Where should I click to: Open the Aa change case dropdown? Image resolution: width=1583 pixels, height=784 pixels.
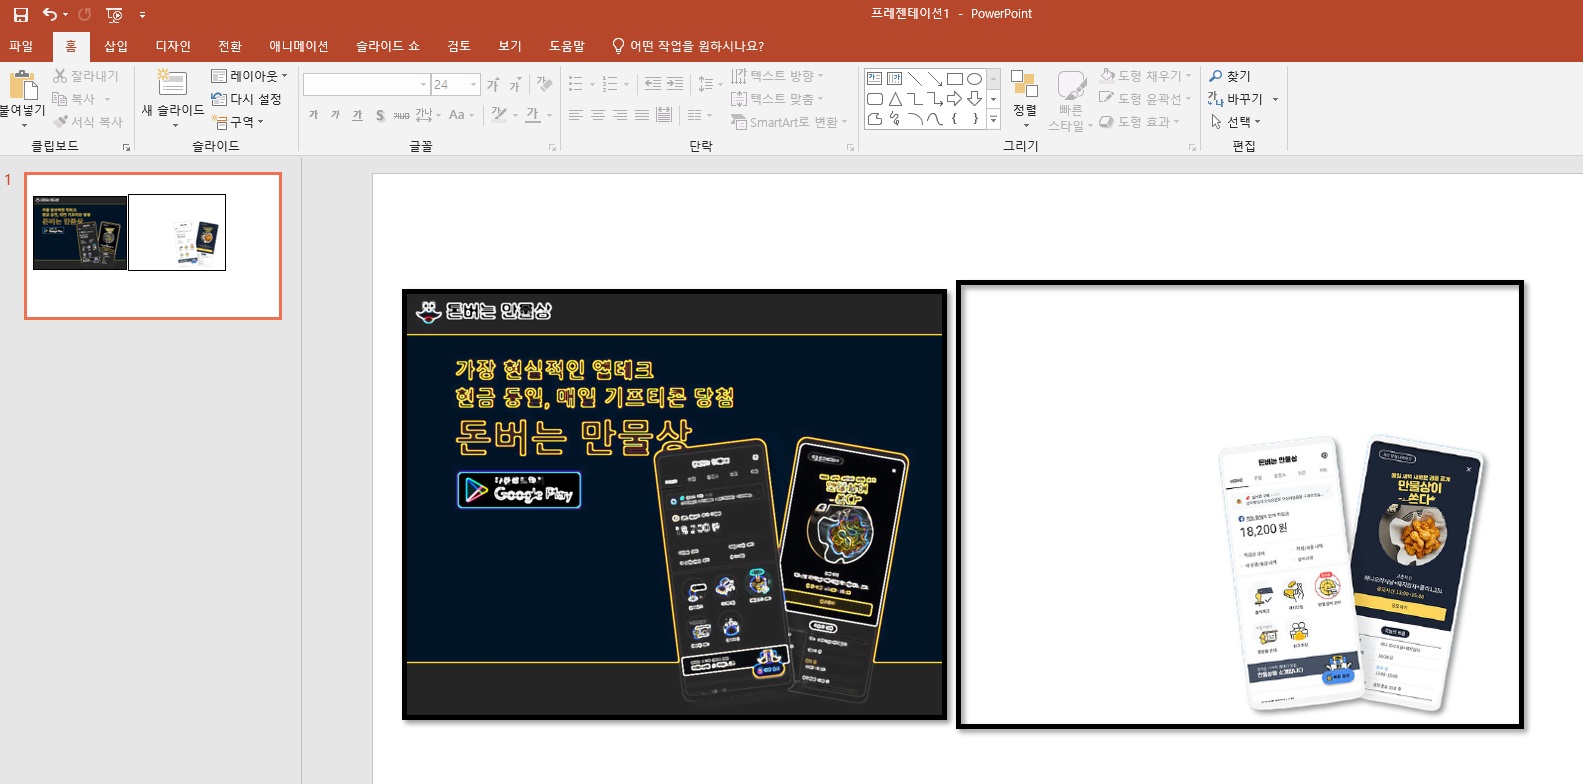461,115
